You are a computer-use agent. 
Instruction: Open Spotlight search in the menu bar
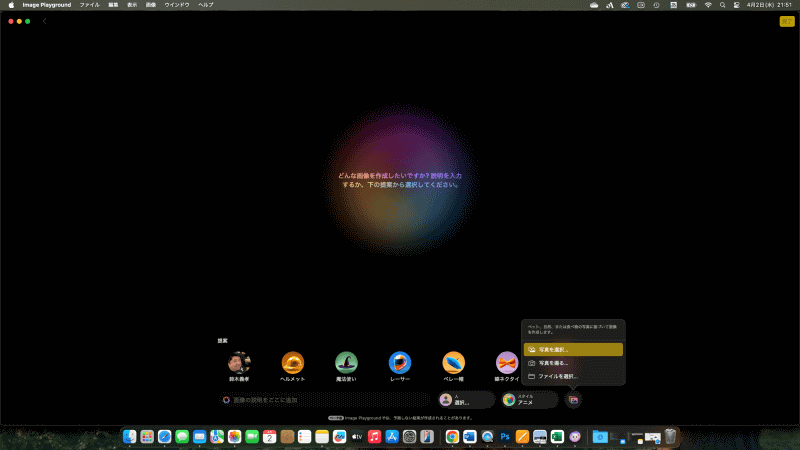[x=722, y=5]
